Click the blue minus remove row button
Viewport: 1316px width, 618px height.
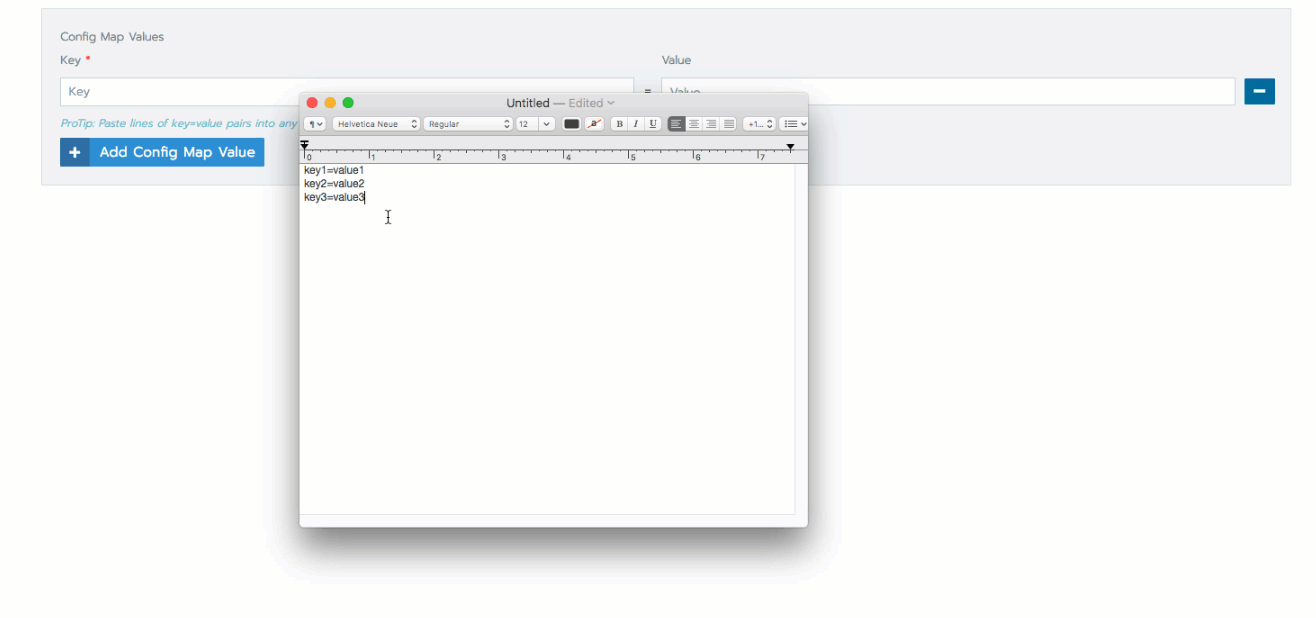[1259, 91]
